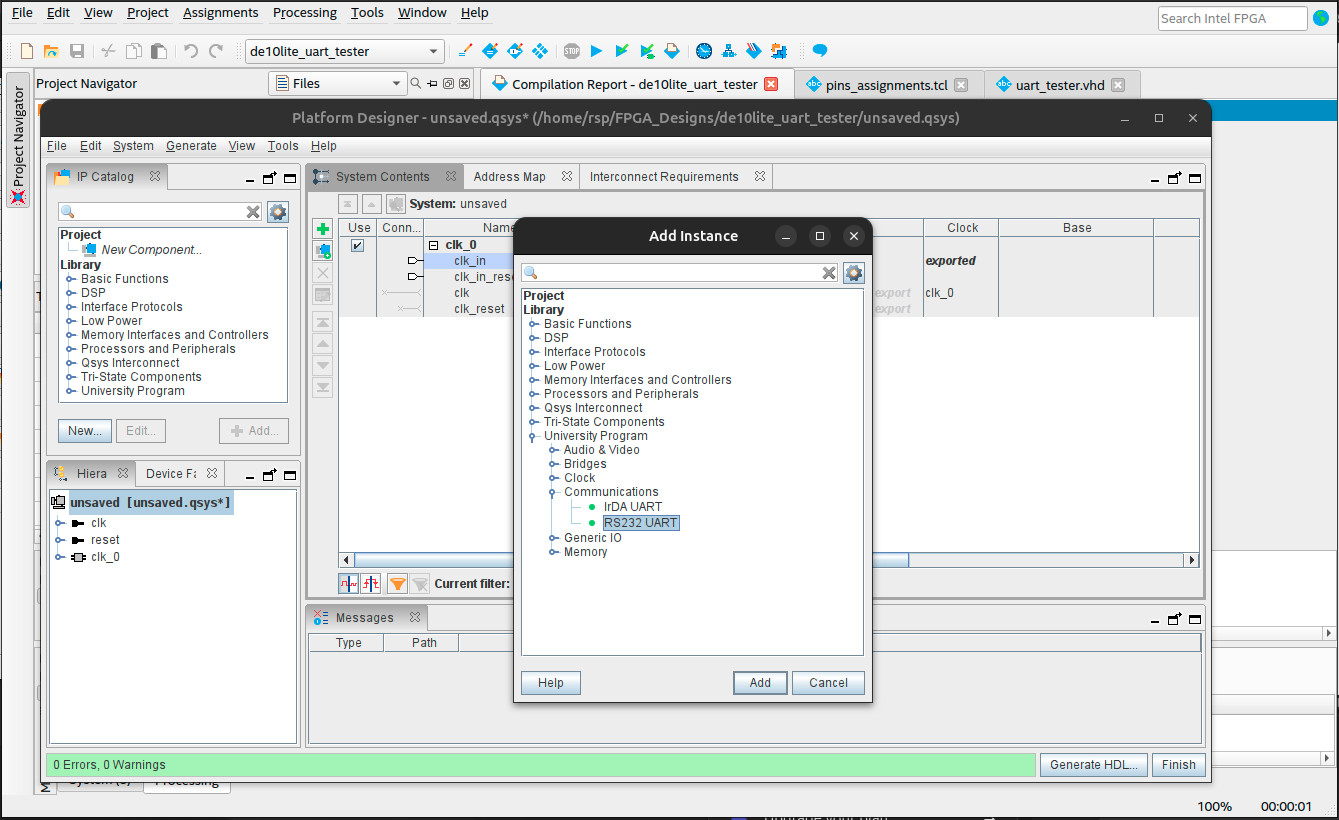Click the IP Catalog settings gear icon
This screenshot has height=820, width=1339.
(x=278, y=212)
